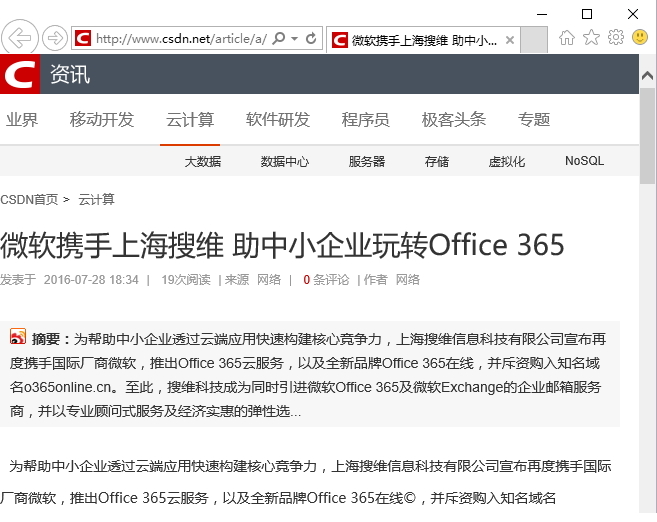This screenshot has width=657, height=522.
Task: Open the 数据中心 subcategory
Action: [285, 161]
